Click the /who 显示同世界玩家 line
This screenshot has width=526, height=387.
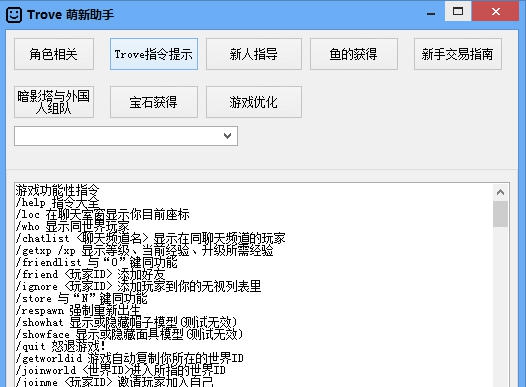point(72,227)
